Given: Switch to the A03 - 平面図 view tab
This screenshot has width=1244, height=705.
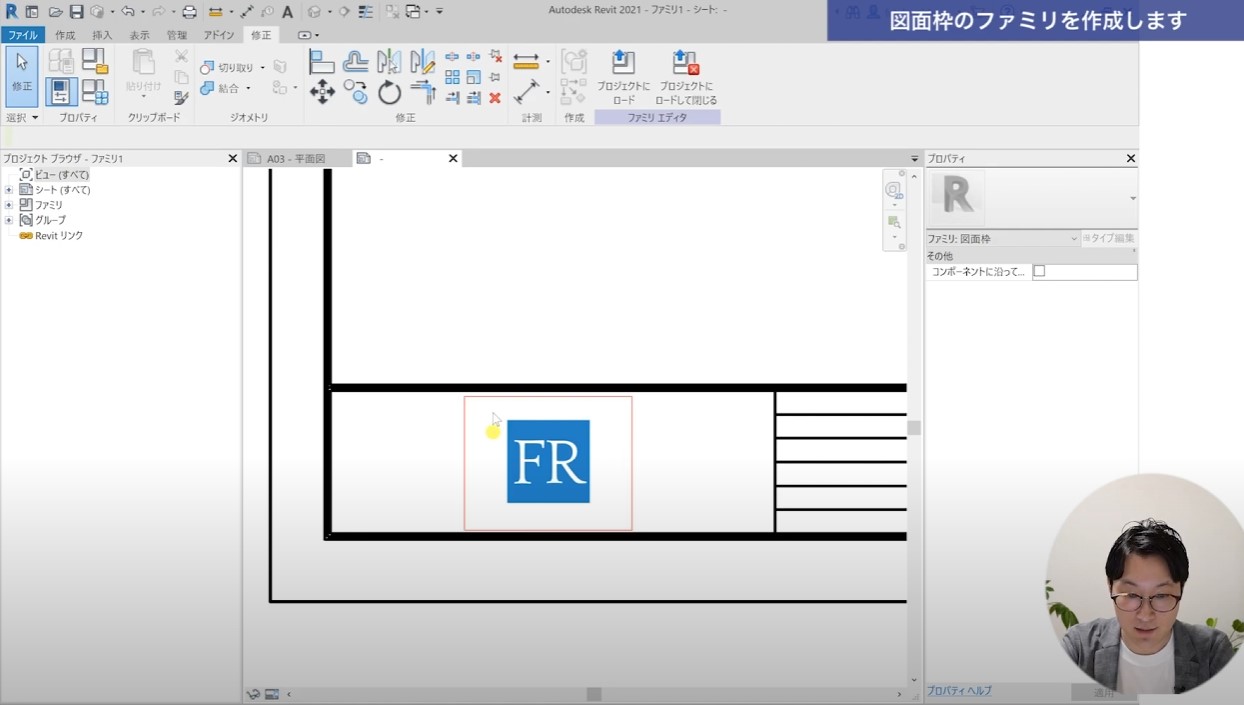Looking at the screenshot, I should (296, 159).
